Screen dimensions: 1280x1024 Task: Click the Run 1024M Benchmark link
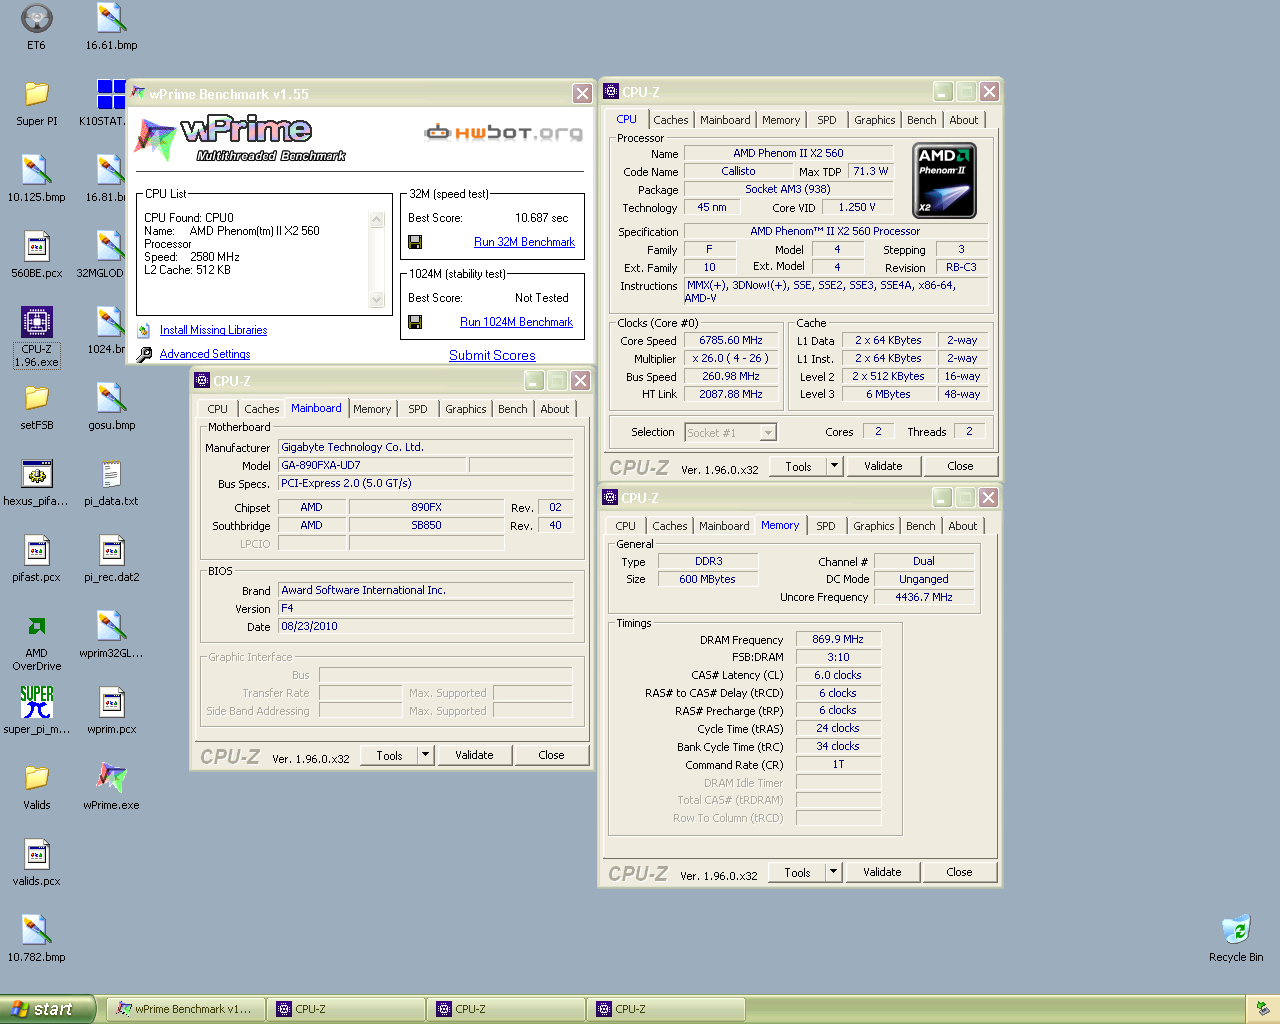(516, 322)
